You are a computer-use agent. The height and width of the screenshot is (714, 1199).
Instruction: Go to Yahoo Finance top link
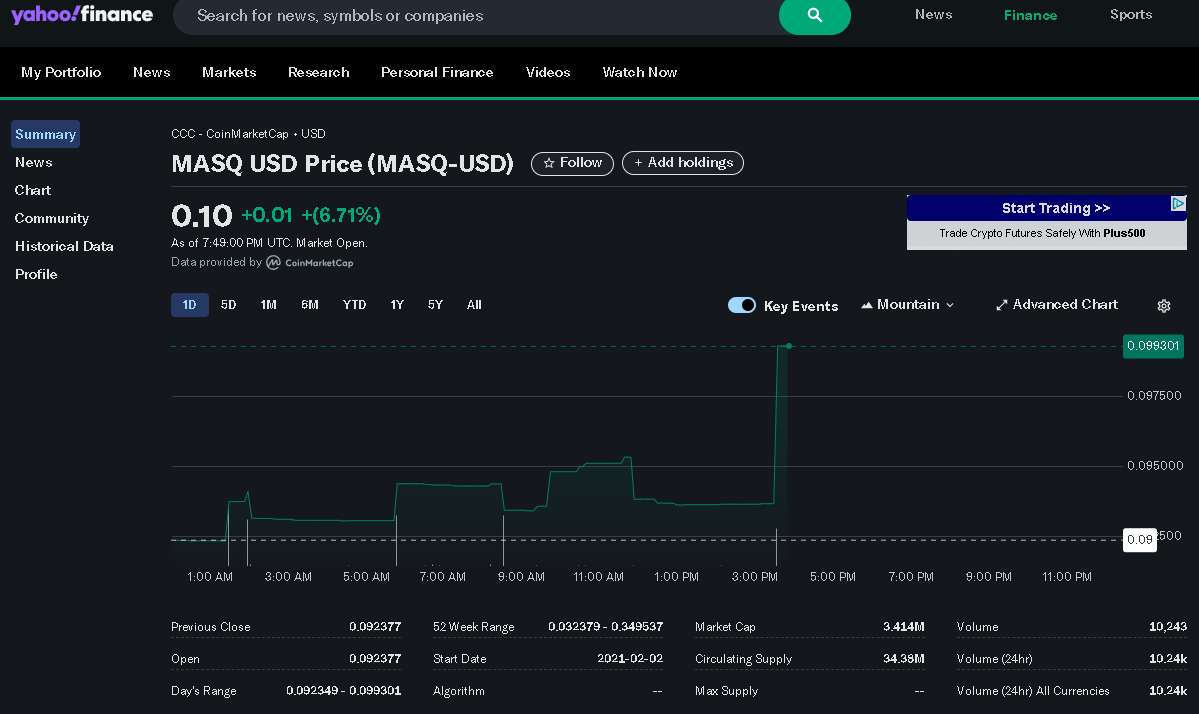[1030, 15]
